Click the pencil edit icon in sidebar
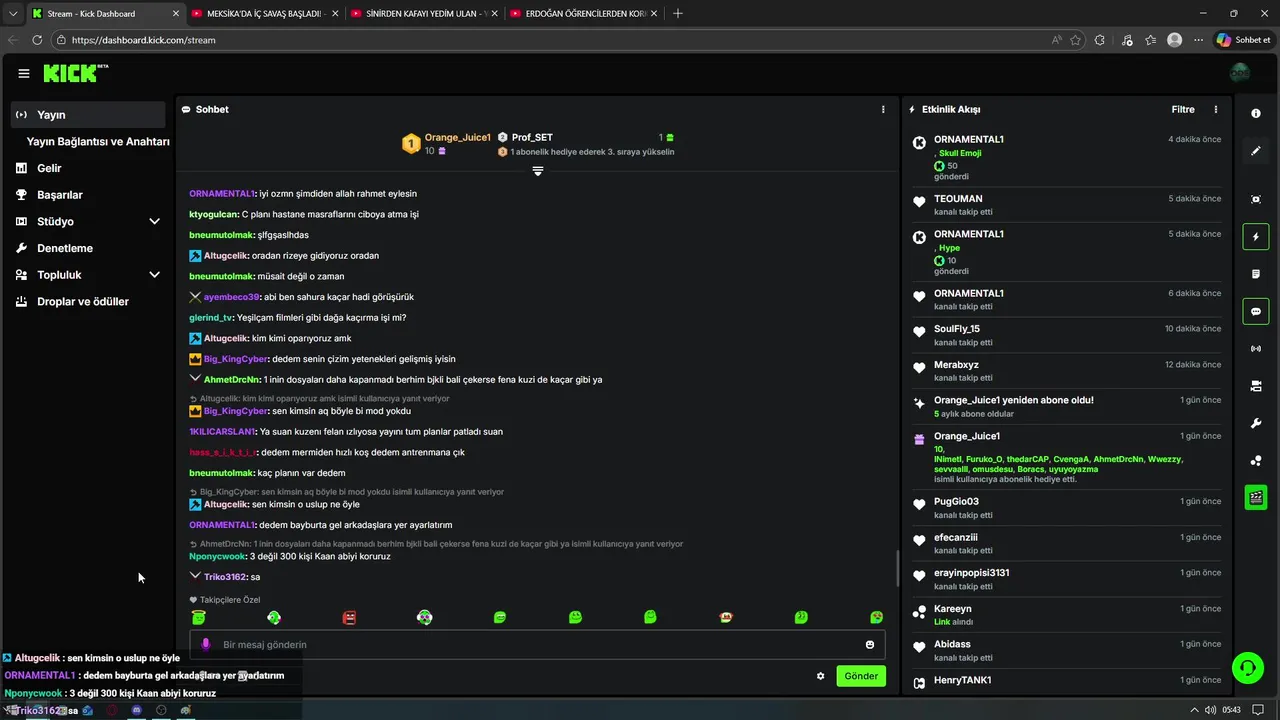This screenshot has height=720, width=1280. [1256, 151]
